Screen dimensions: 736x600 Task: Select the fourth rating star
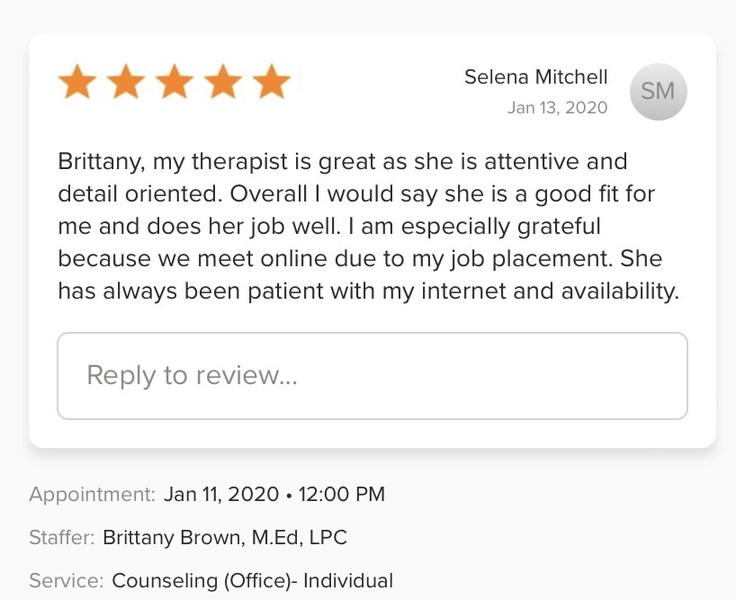[x=222, y=83]
